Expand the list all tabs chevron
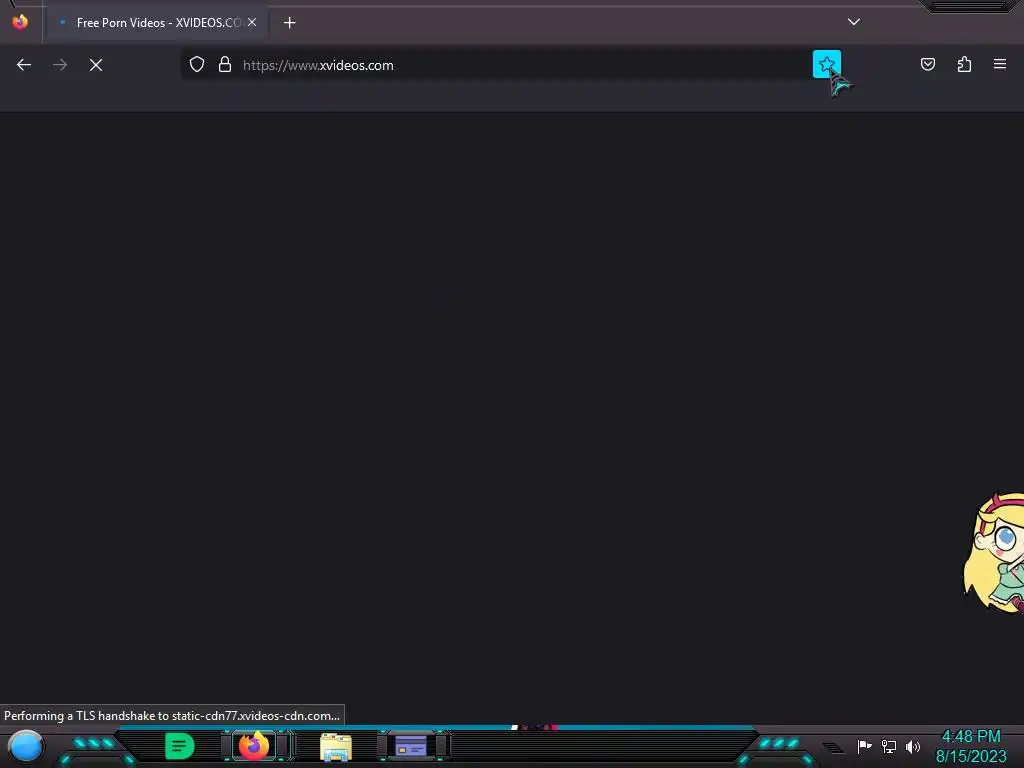 point(854,22)
